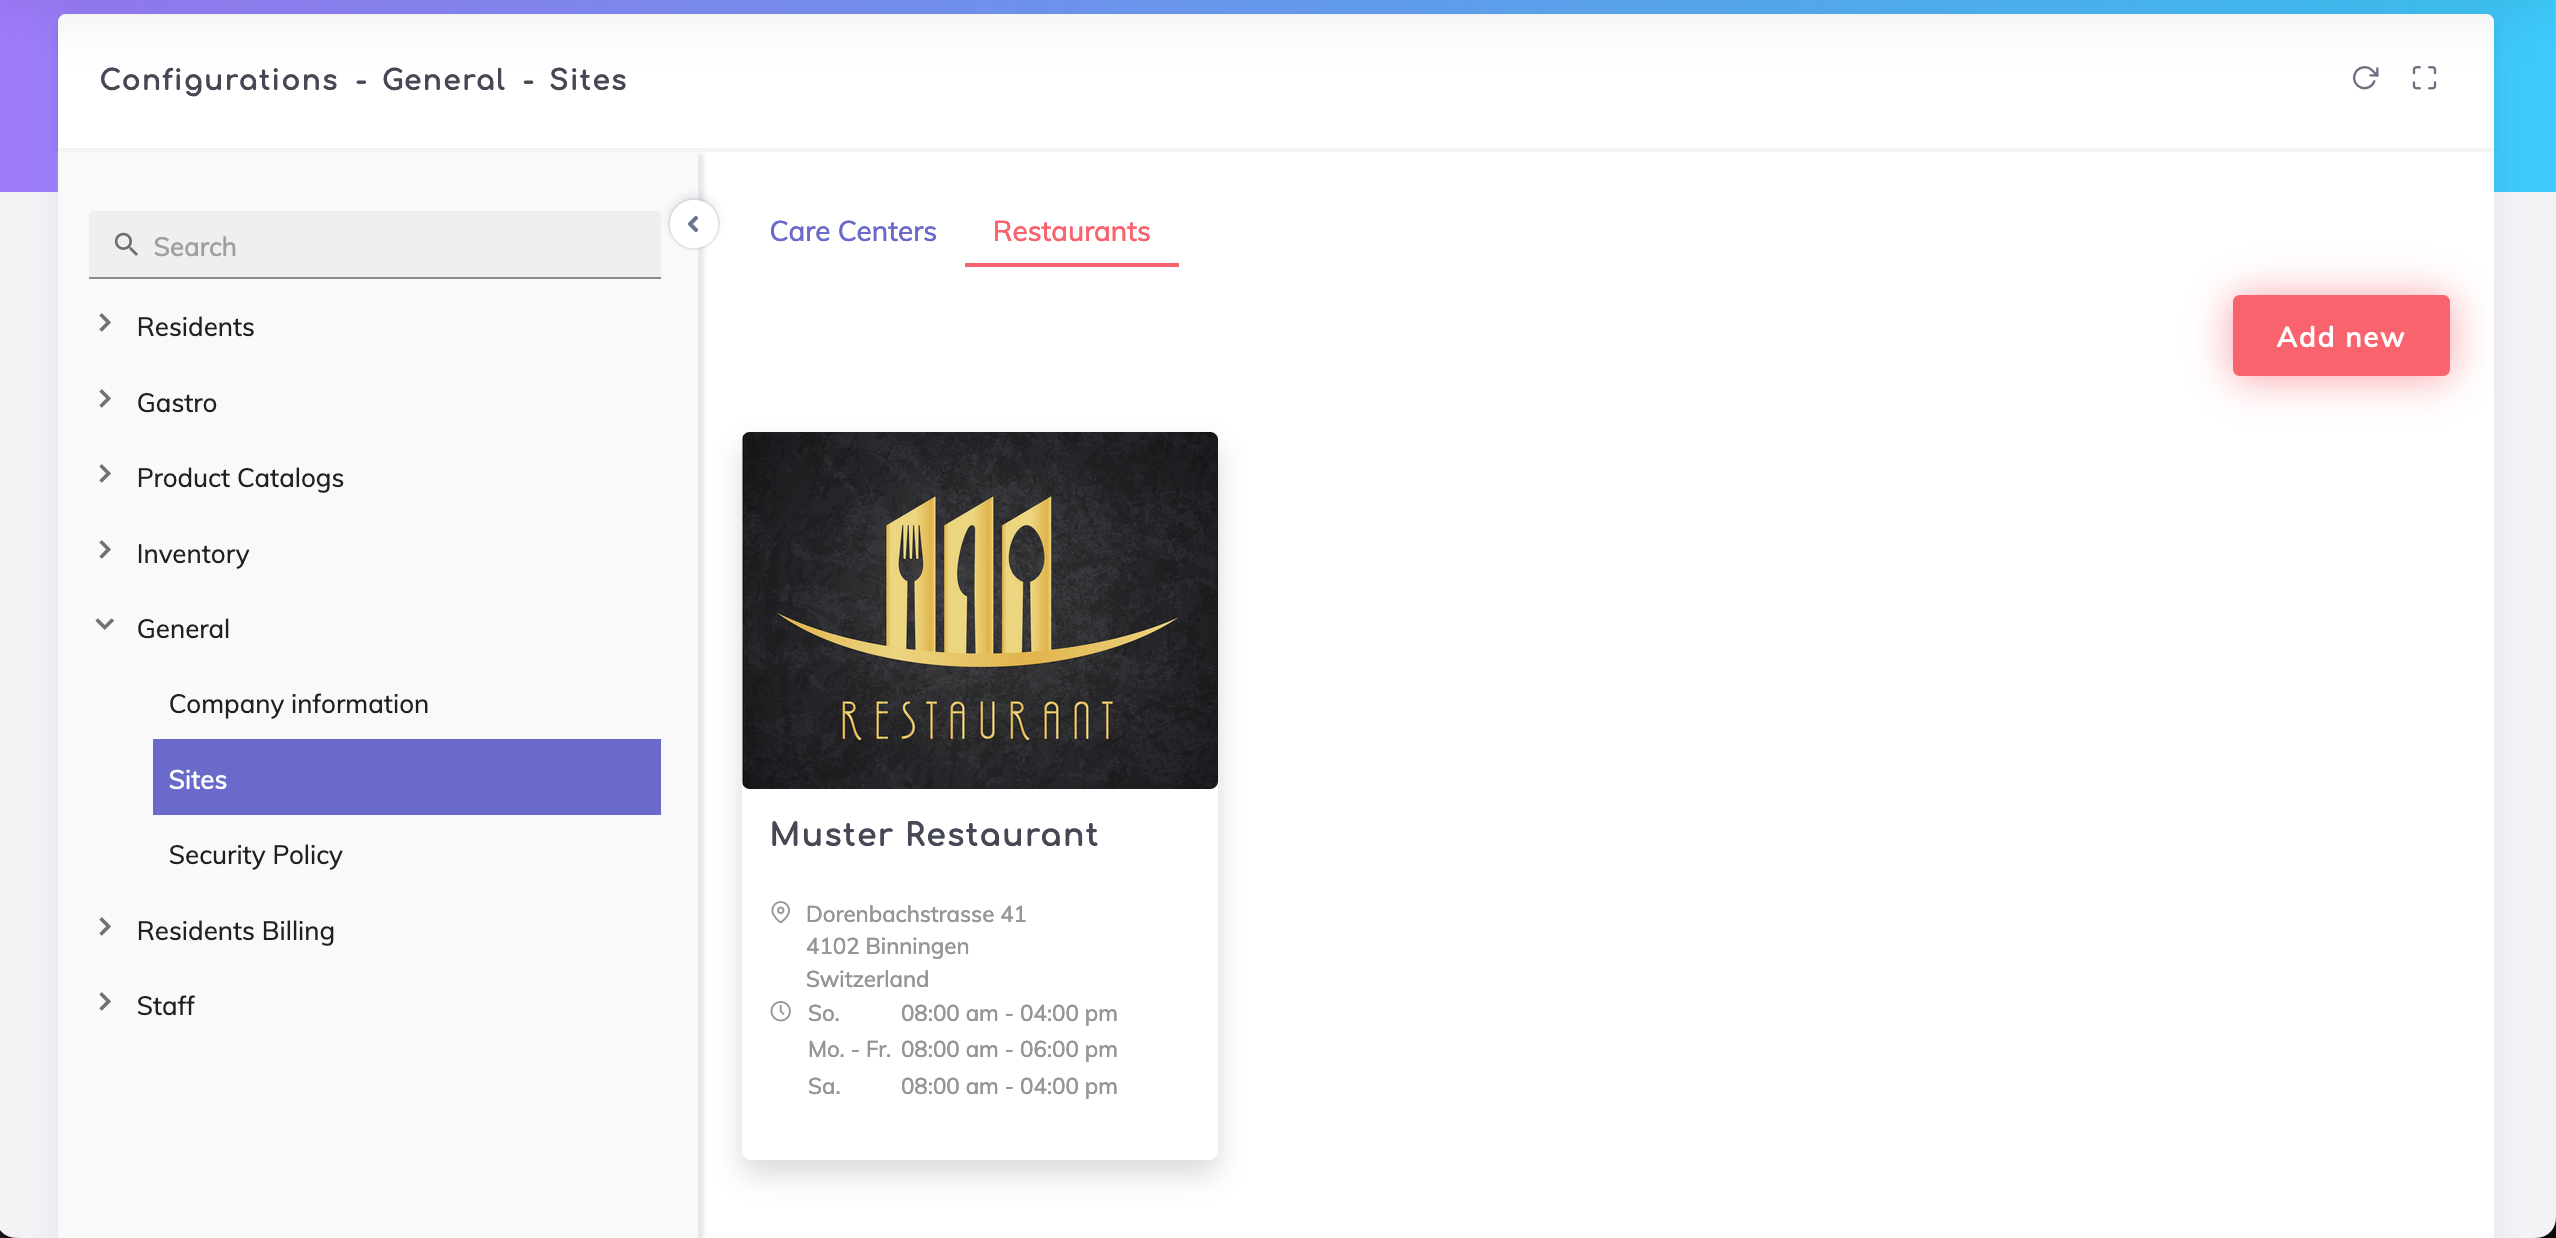Screen dimensions: 2556x1238
Task: Switch to the Care Centers tab
Action: click(852, 232)
